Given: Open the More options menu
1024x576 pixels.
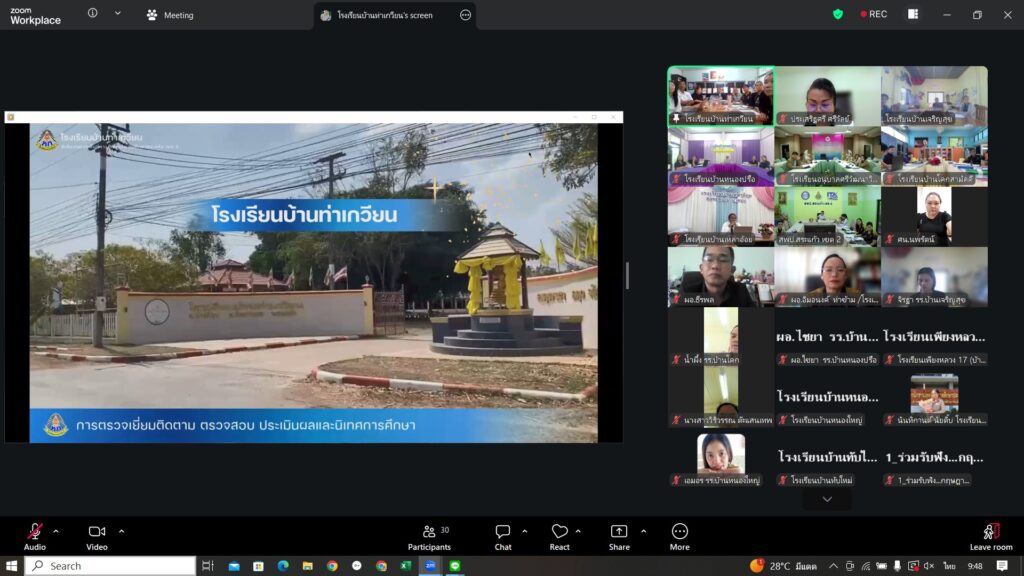Looking at the screenshot, I should tap(680, 535).
